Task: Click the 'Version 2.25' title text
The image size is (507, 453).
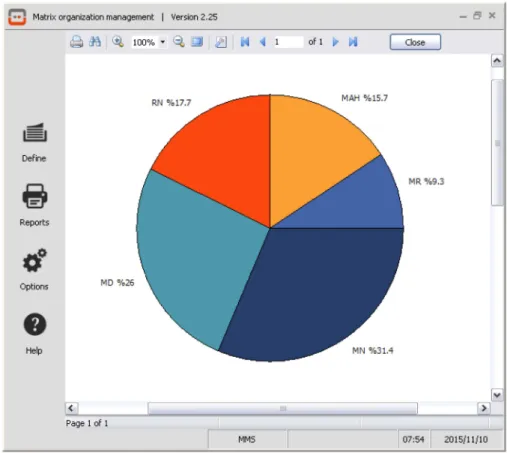Action: [x=194, y=17]
